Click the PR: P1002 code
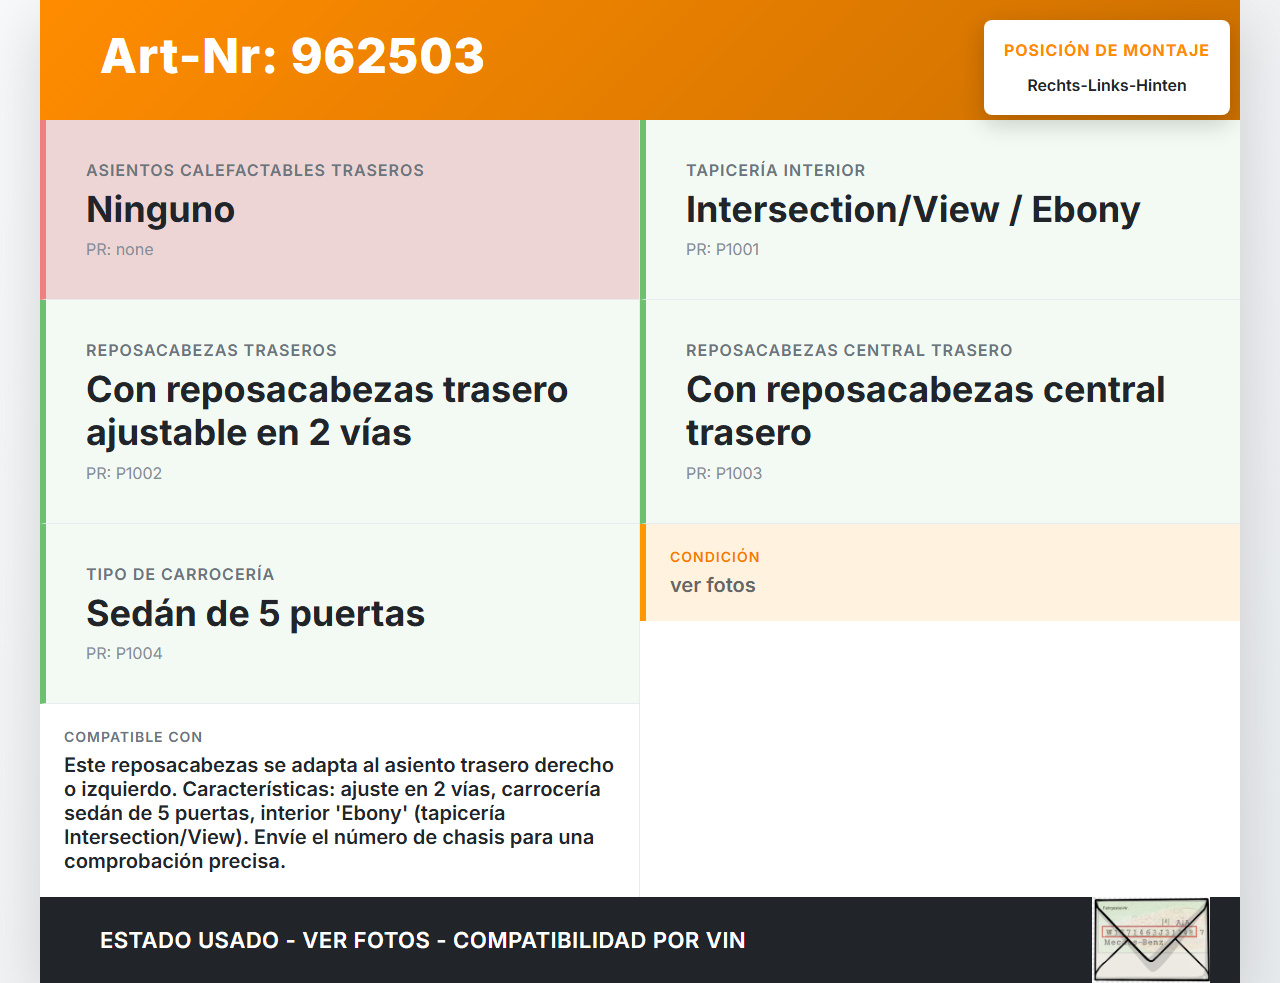Image resolution: width=1280 pixels, height=983 pixels. pos(124,473)
